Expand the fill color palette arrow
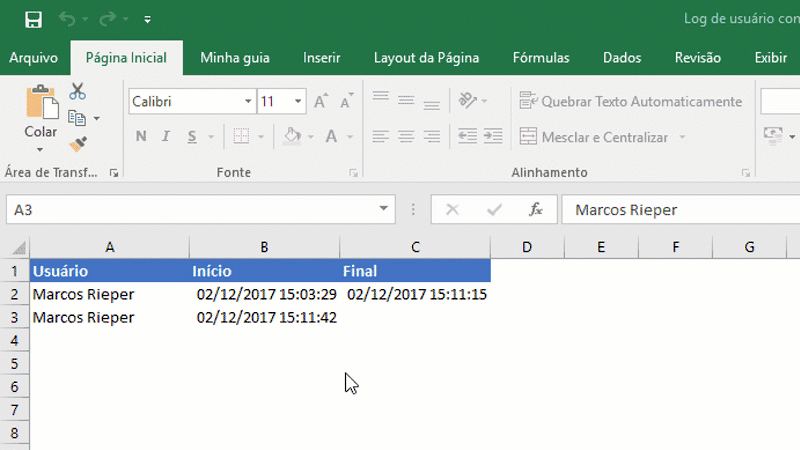Image resolution: width=800 pixels, height=450 pixels. 310,137
